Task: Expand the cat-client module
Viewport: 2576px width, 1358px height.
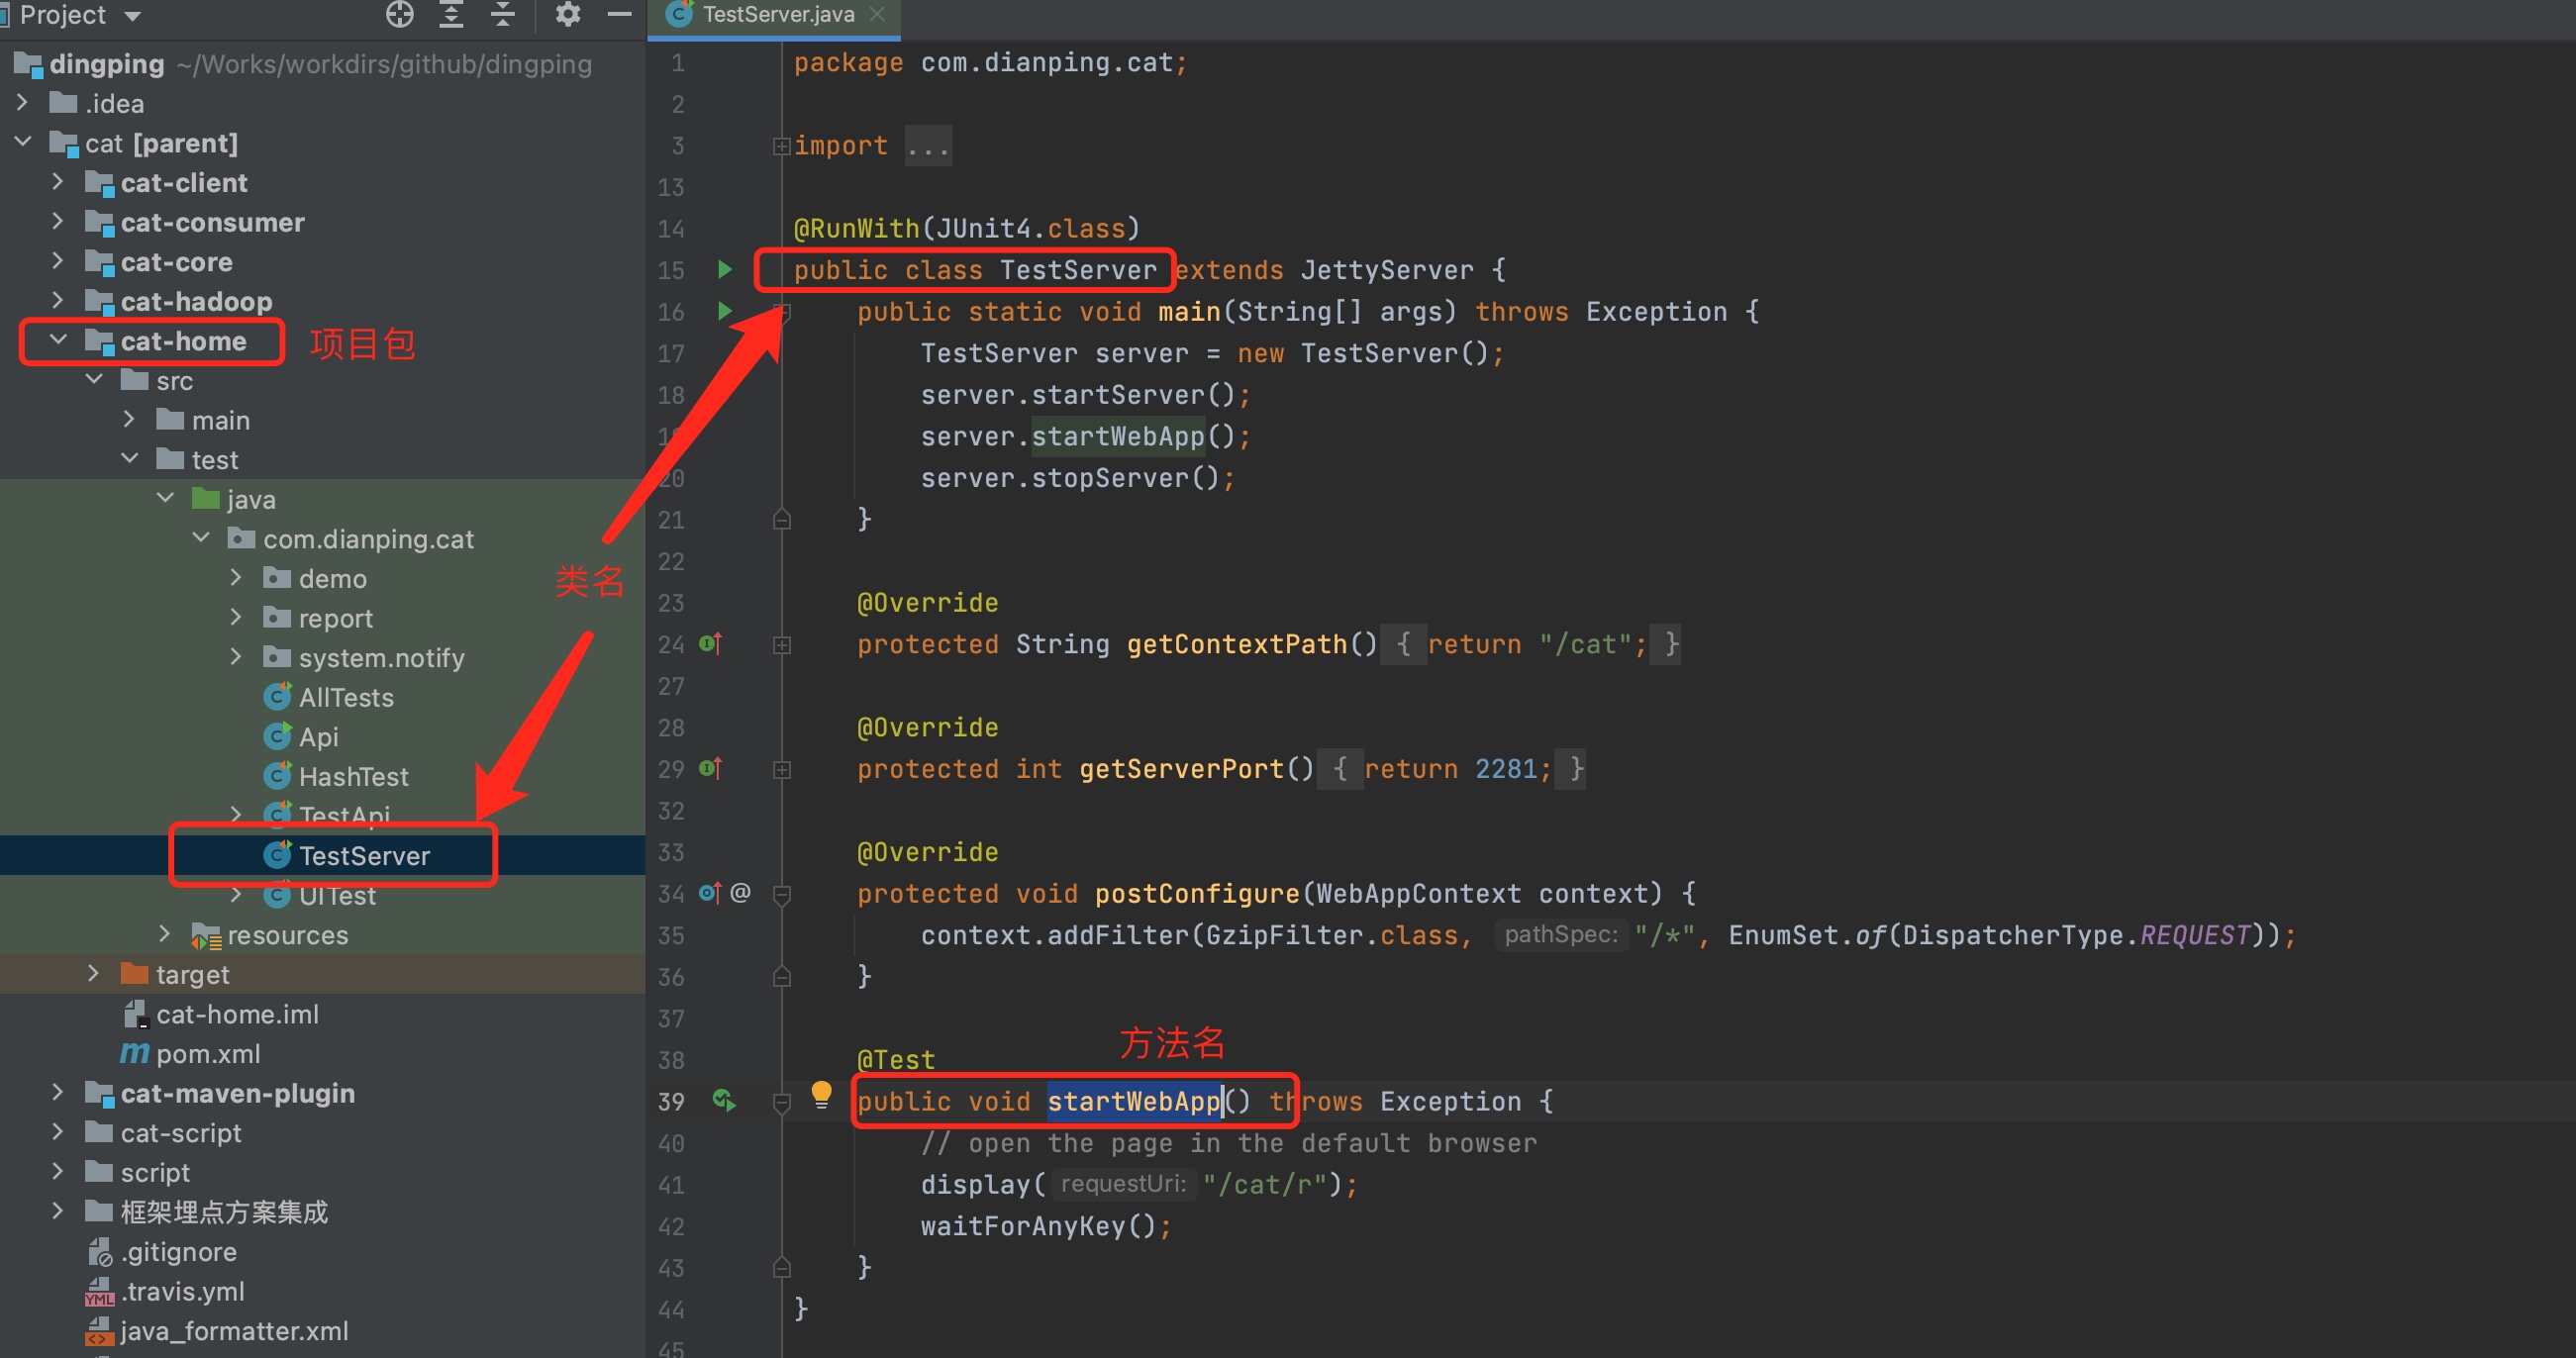Action: (x=57, y=182)
